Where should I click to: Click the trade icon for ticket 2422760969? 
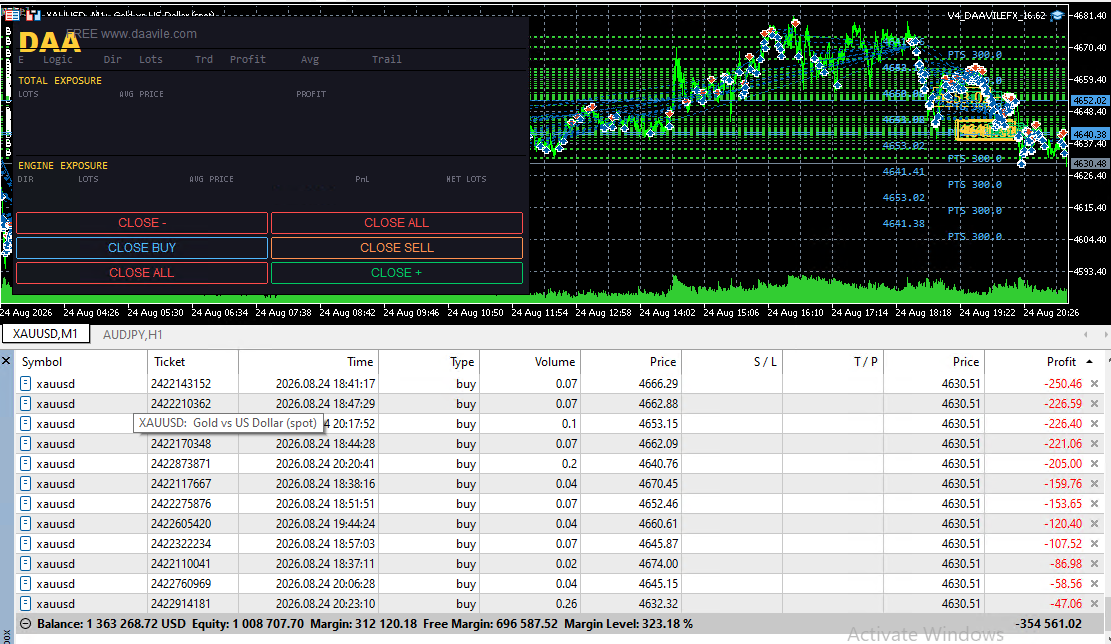(26, 584)
